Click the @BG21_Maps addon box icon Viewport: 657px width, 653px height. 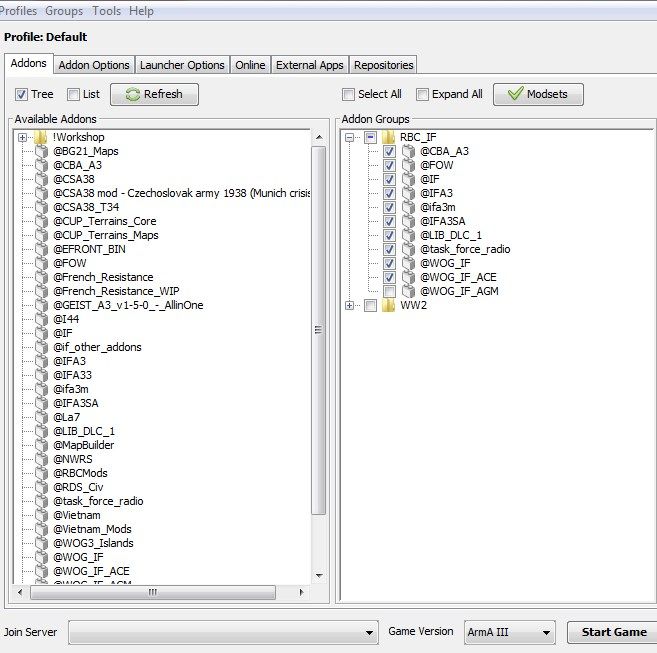41,151
